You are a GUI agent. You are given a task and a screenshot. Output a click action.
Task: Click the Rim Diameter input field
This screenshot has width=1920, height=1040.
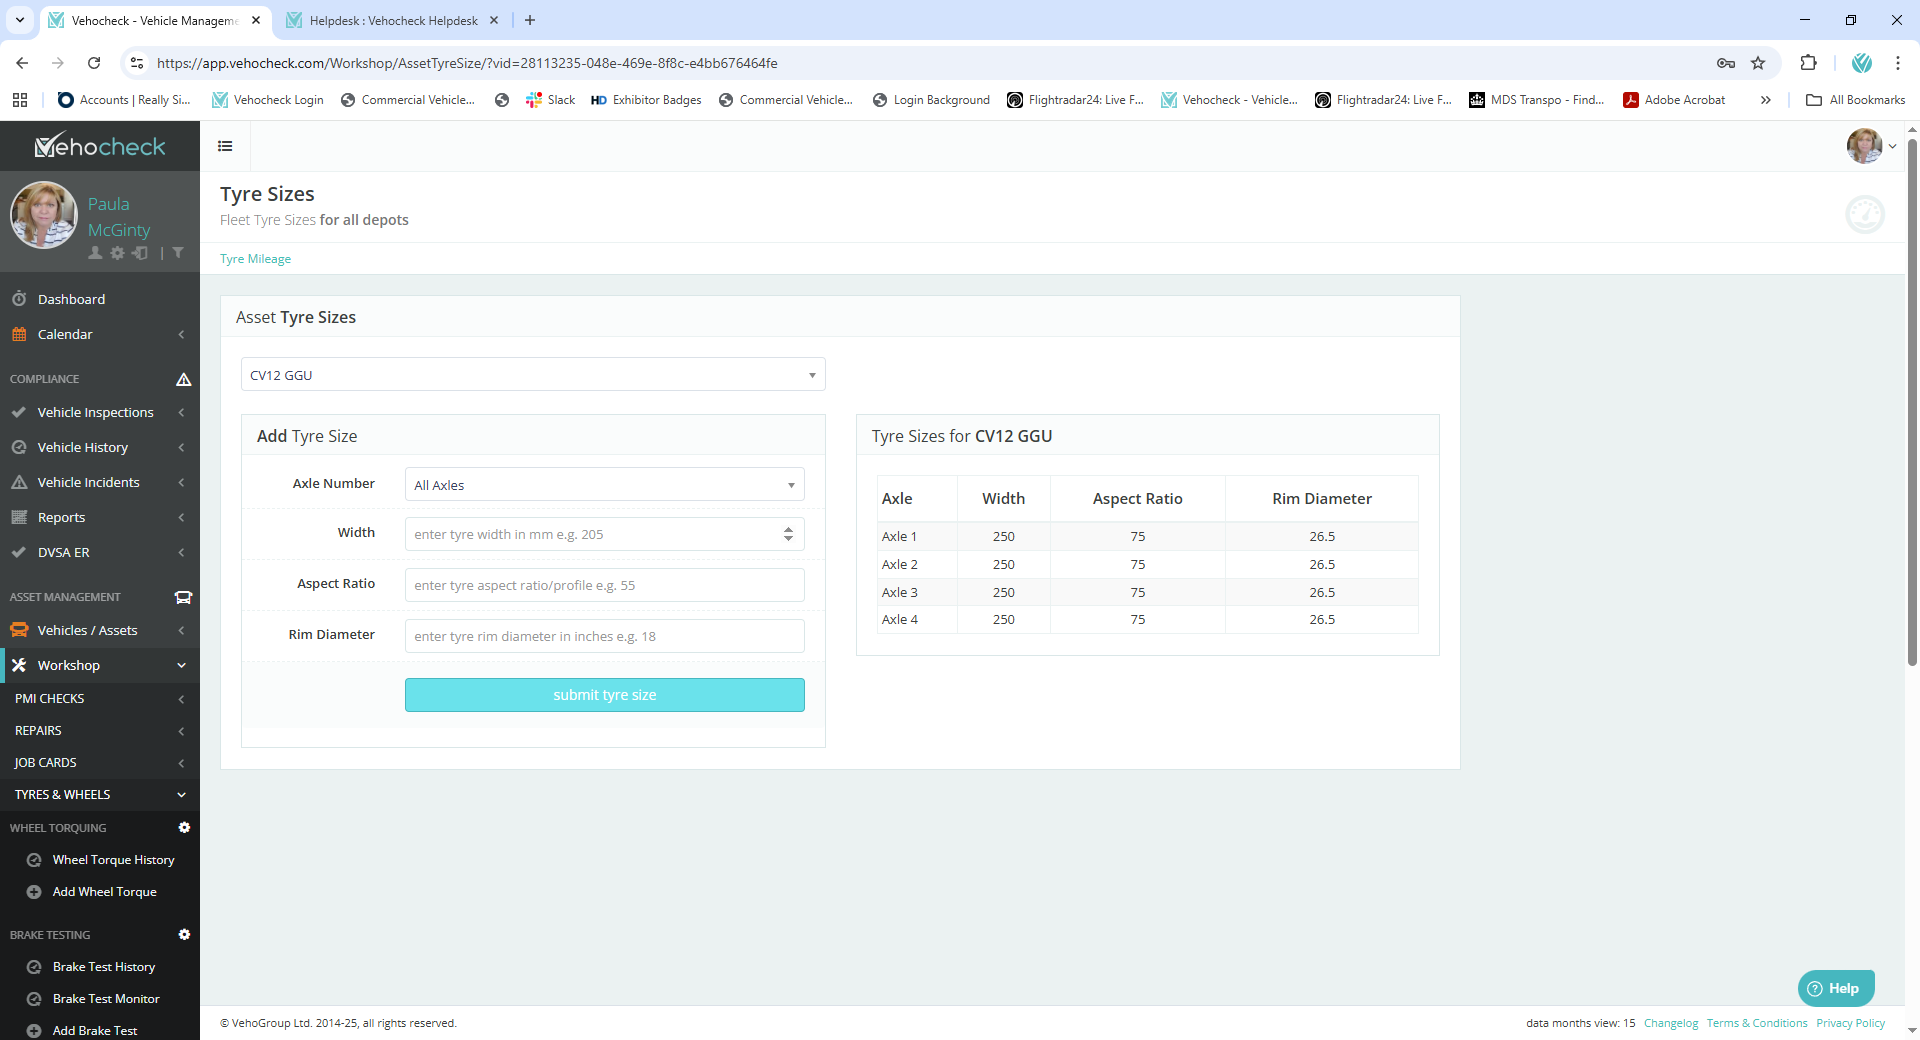click(x=604, y=636)
